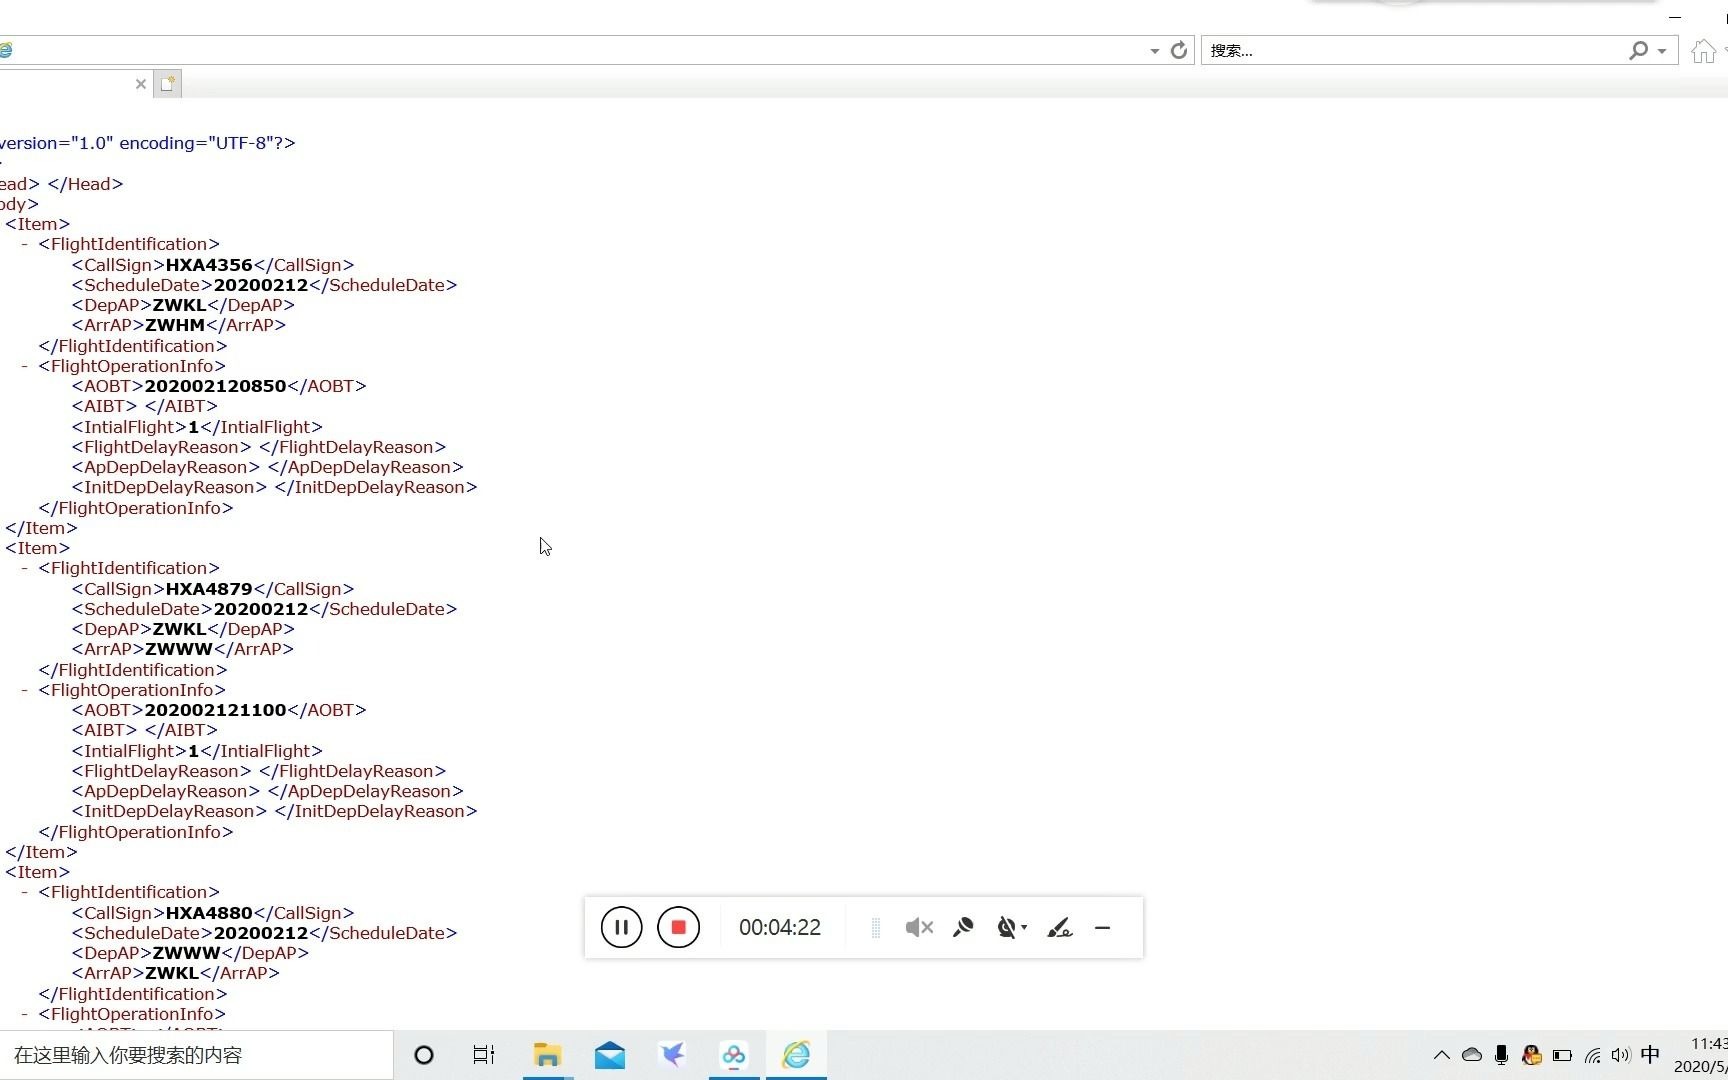This screenshot has height=1080, width=1728.
Task: Collapse the last FlightOperationInfo node at bottom
Action: [x=24, y=1014]
